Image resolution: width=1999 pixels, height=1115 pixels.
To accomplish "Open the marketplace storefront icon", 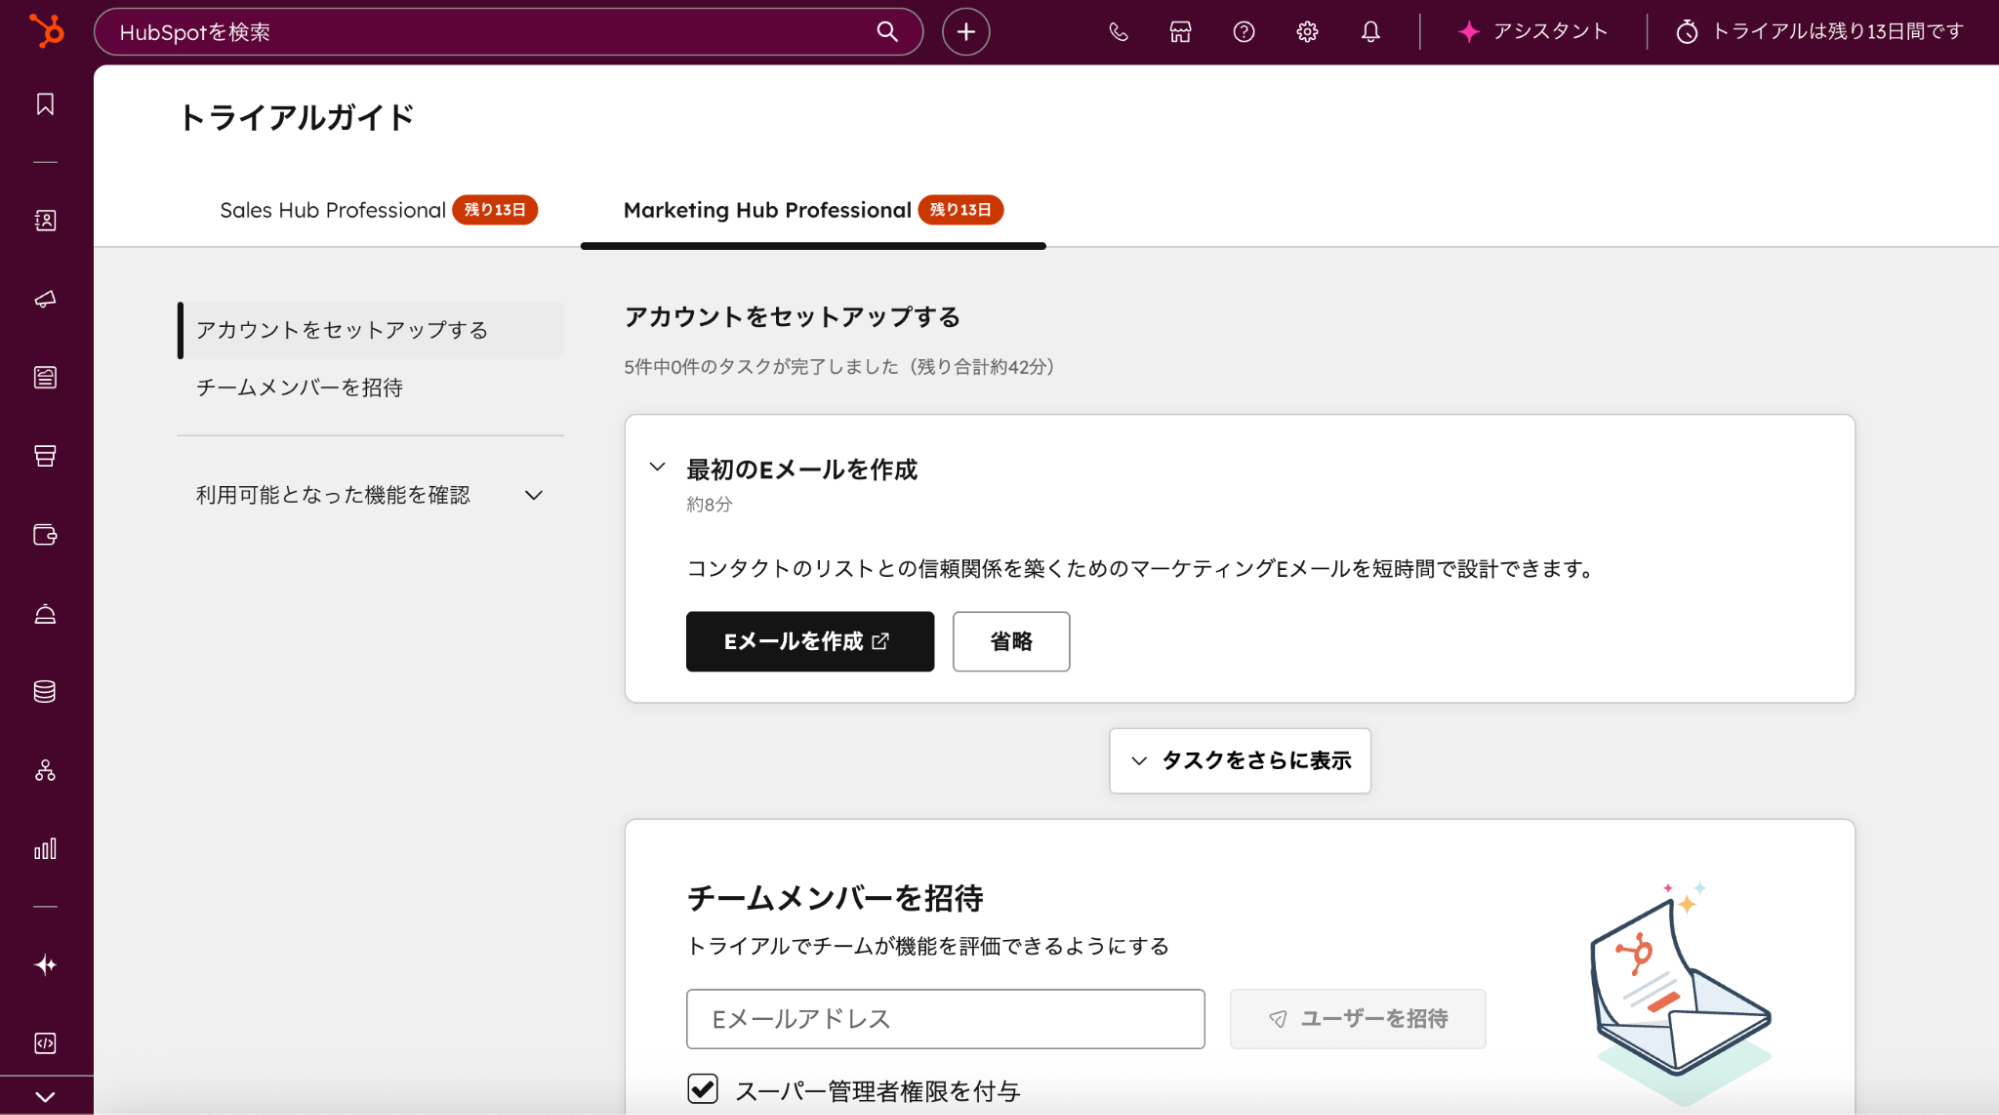I will tap(1180, 32).
